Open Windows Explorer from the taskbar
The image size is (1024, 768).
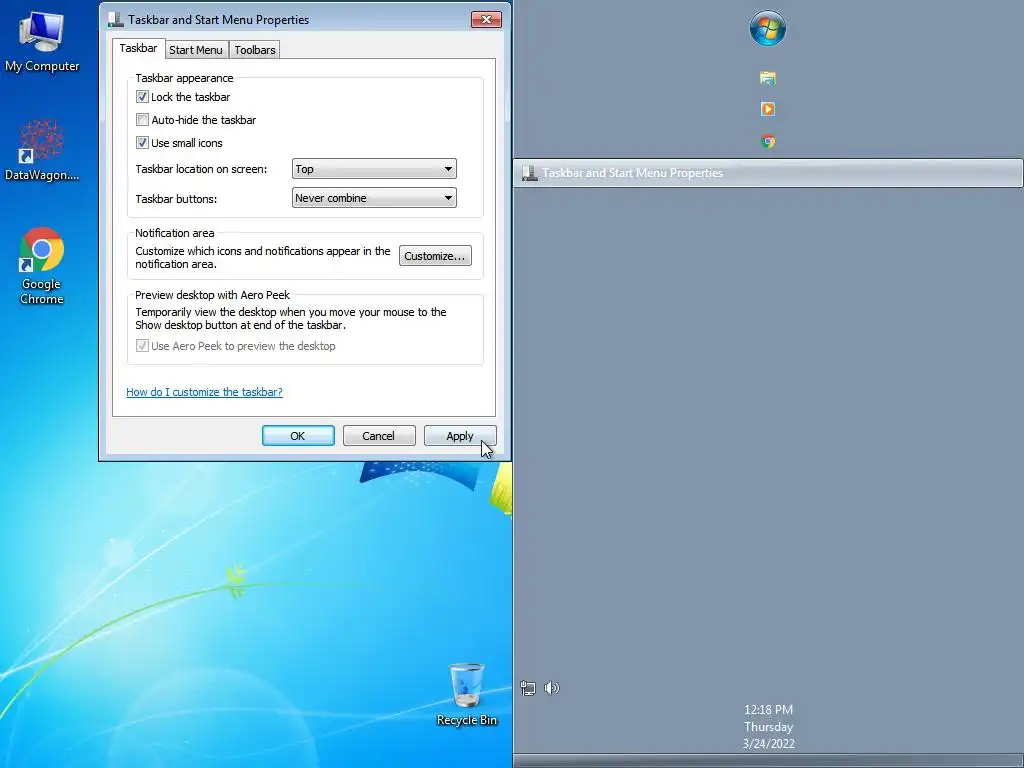[x=768, y=78]
